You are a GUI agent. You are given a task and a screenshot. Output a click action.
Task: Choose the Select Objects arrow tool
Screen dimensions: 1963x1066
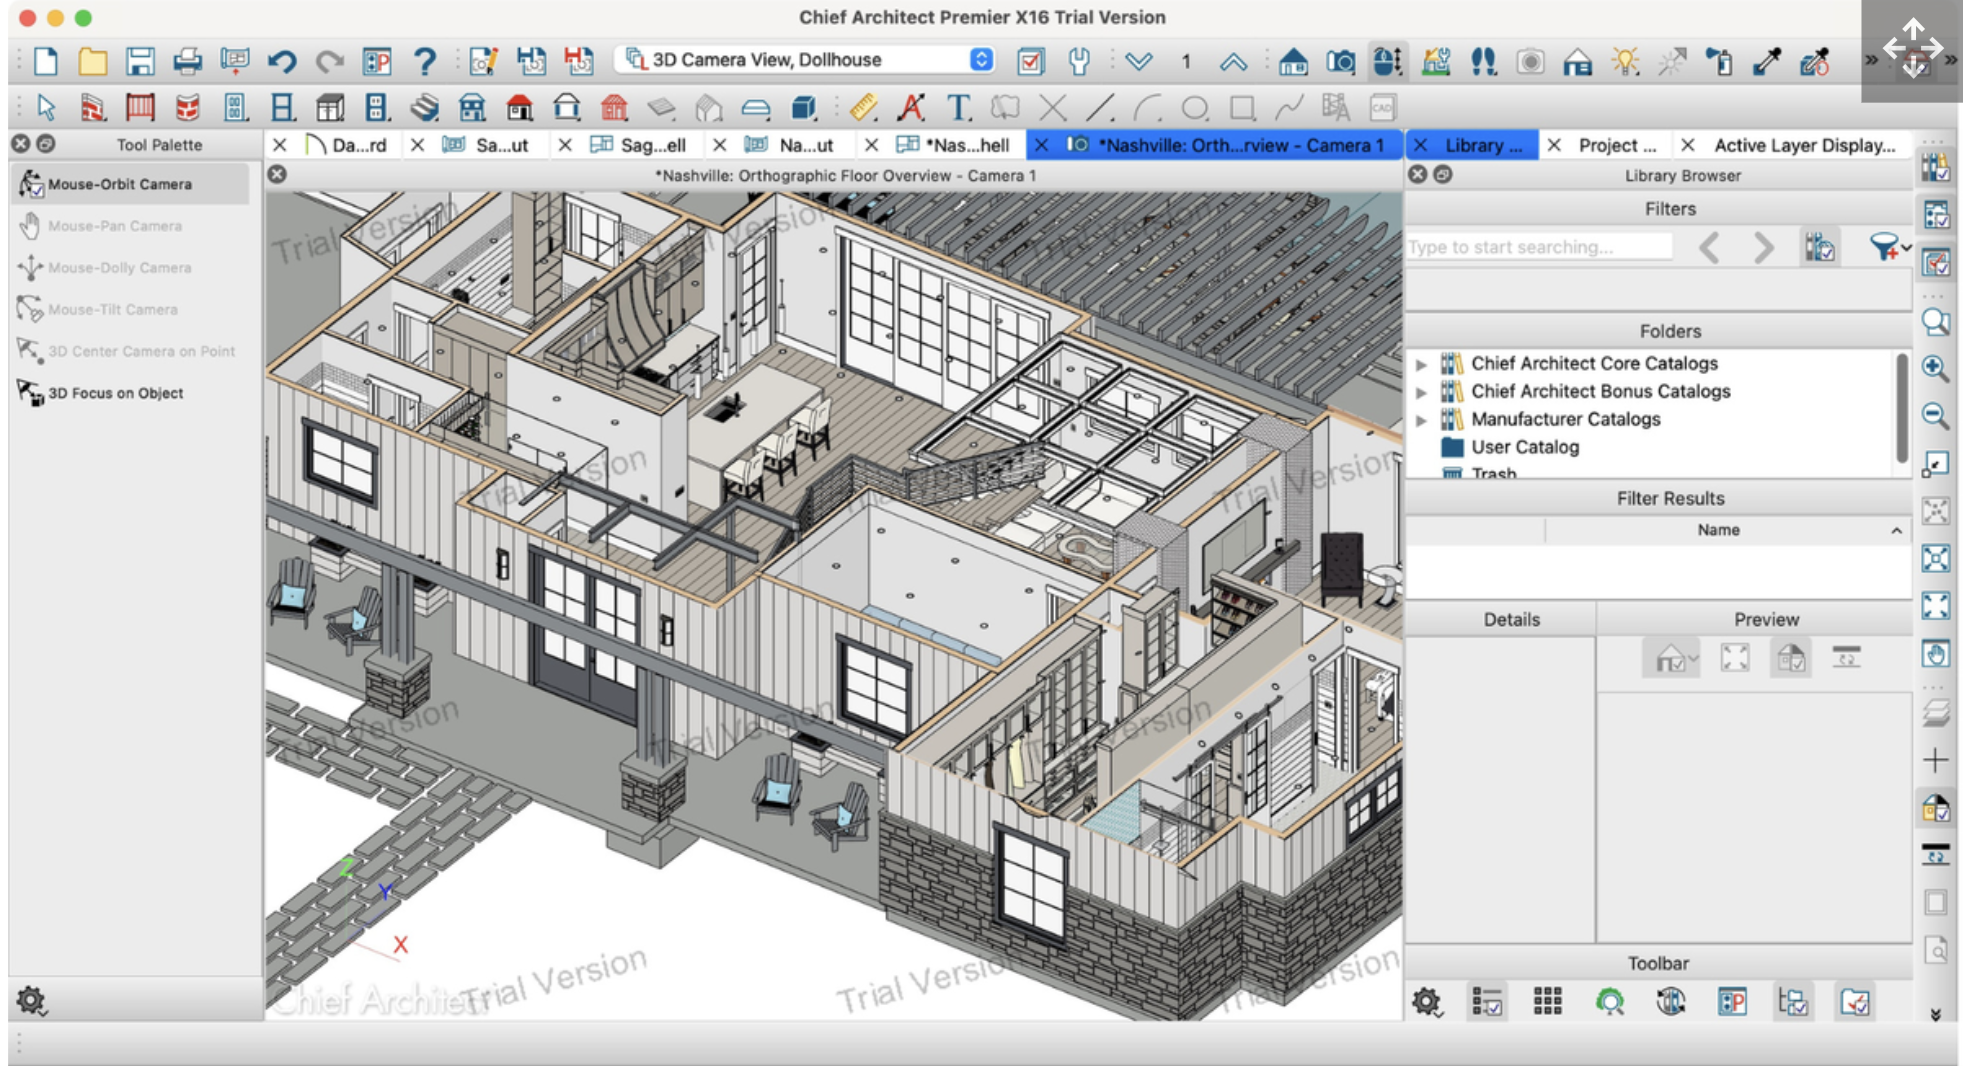(46, 107)
